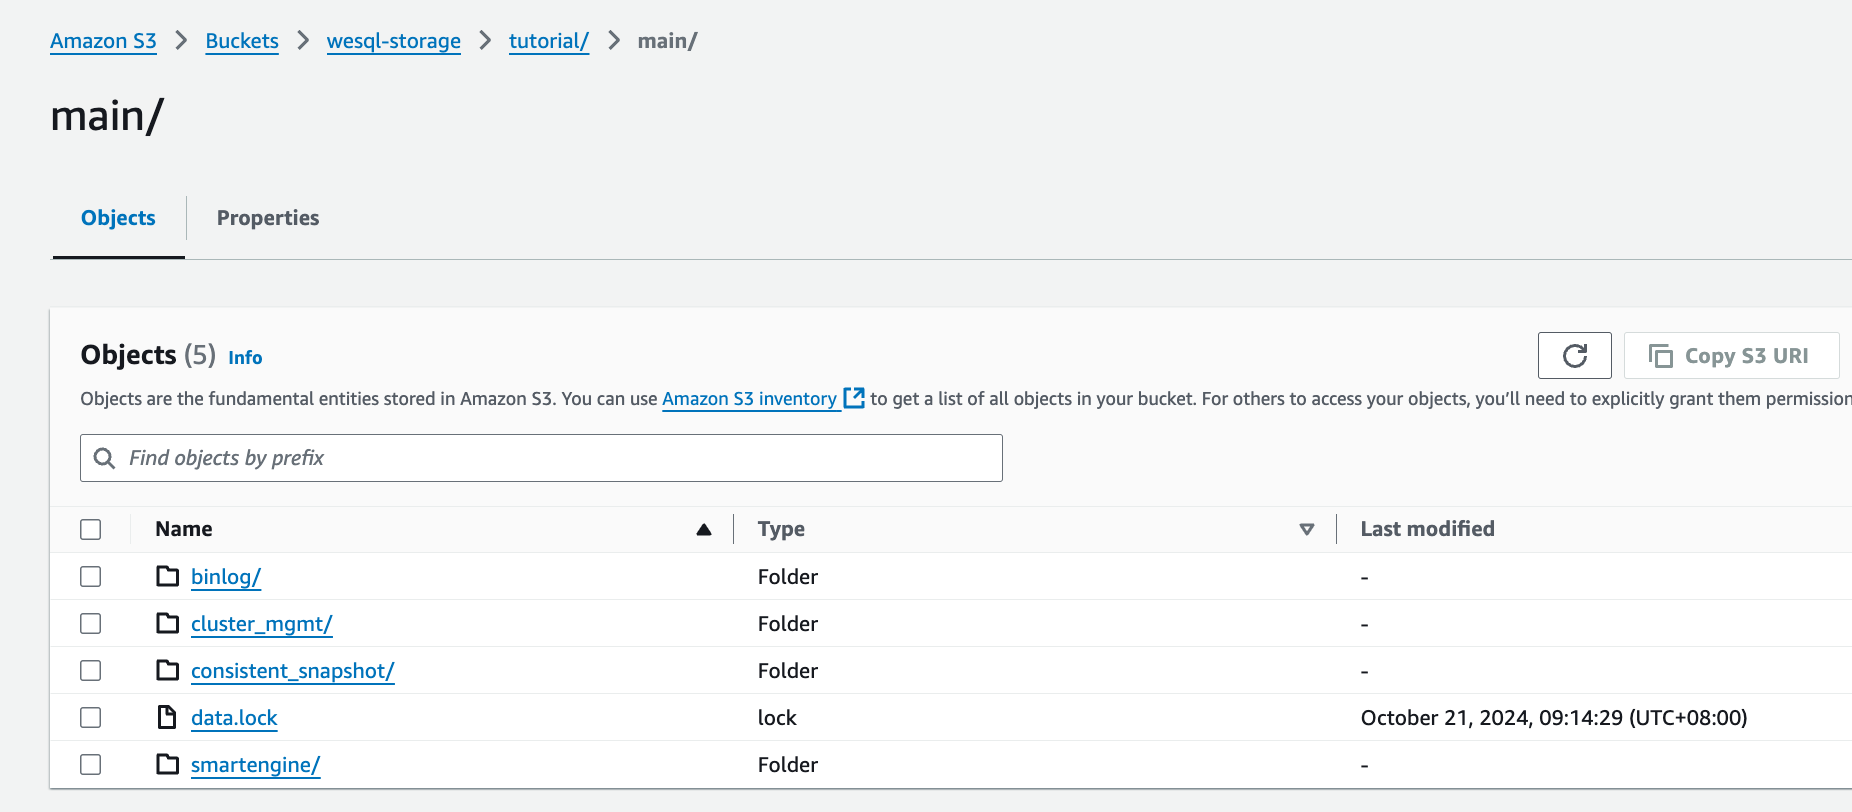1852x812 pixels.
Task: Click the Name column header label
Action: 184,529
